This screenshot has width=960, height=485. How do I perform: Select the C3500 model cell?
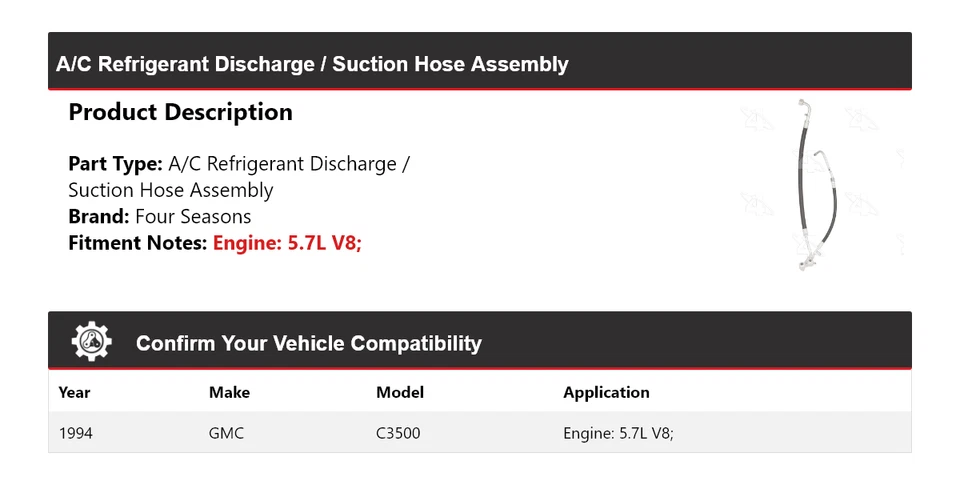pyautogui.click(x=400, y=433)
